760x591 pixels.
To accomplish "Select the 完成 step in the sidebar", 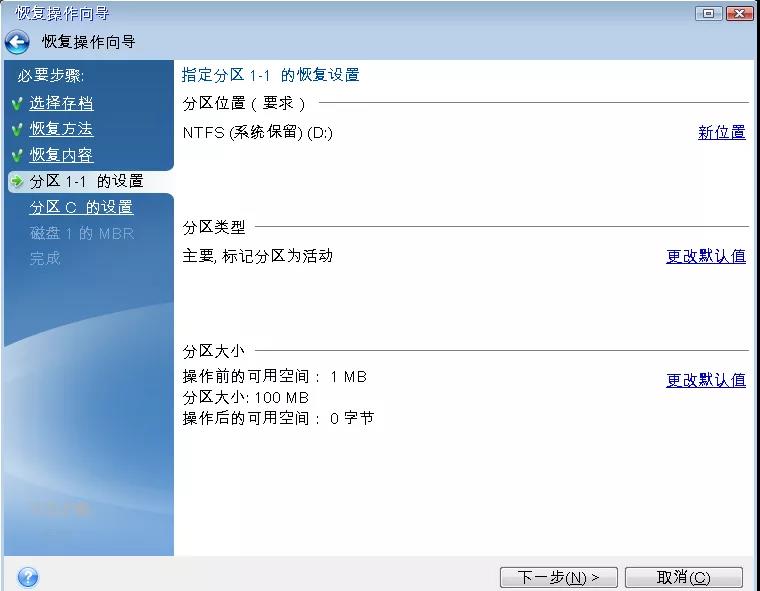I will coord(45,258).
